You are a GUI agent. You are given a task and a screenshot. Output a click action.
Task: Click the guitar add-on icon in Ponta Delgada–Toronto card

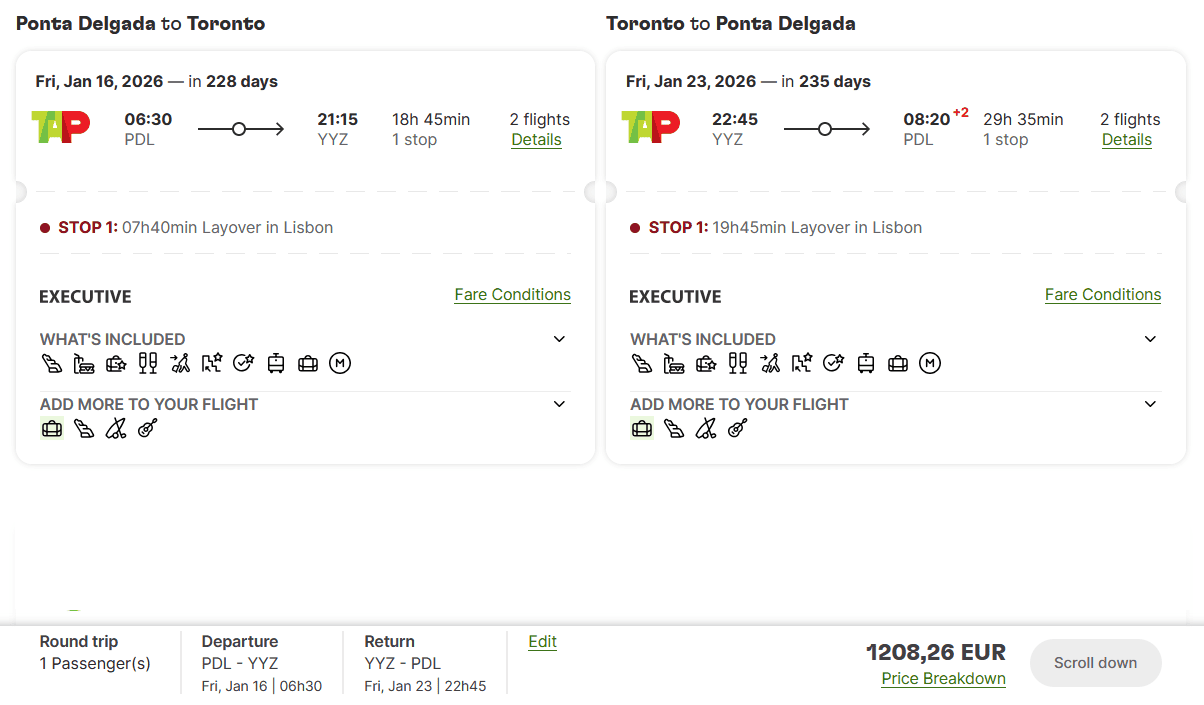click(x=148, y=429)
